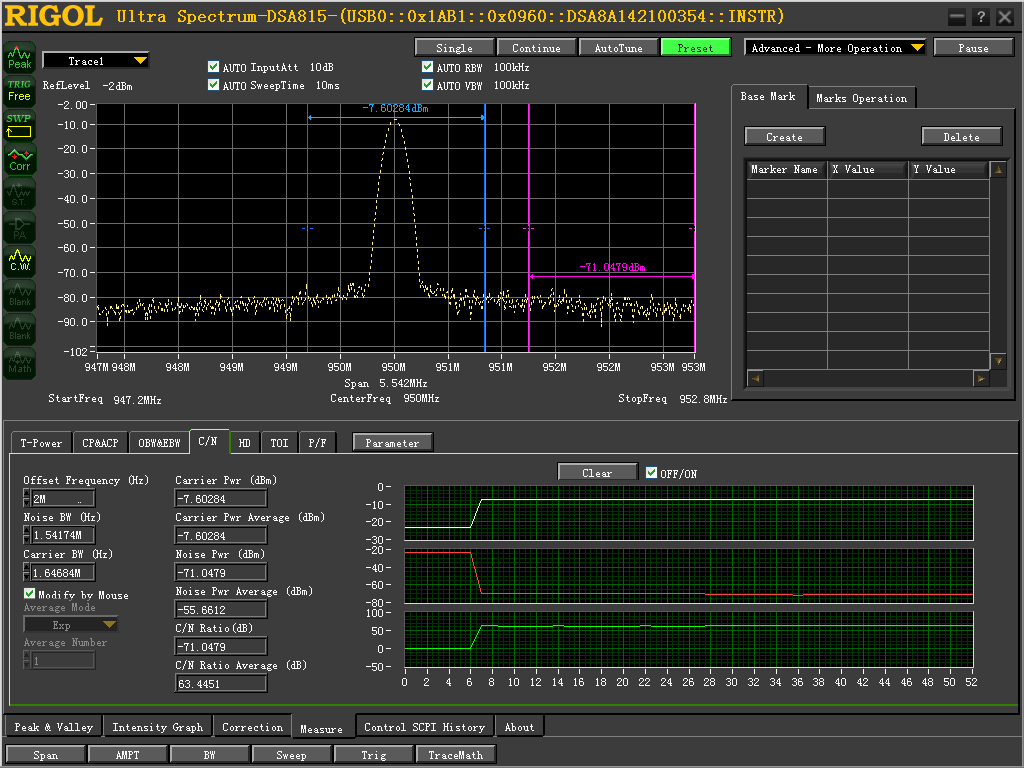Open the Intensity Graph tab
This screenshot has width=1024, height=768.
click(x=157, y=727)
